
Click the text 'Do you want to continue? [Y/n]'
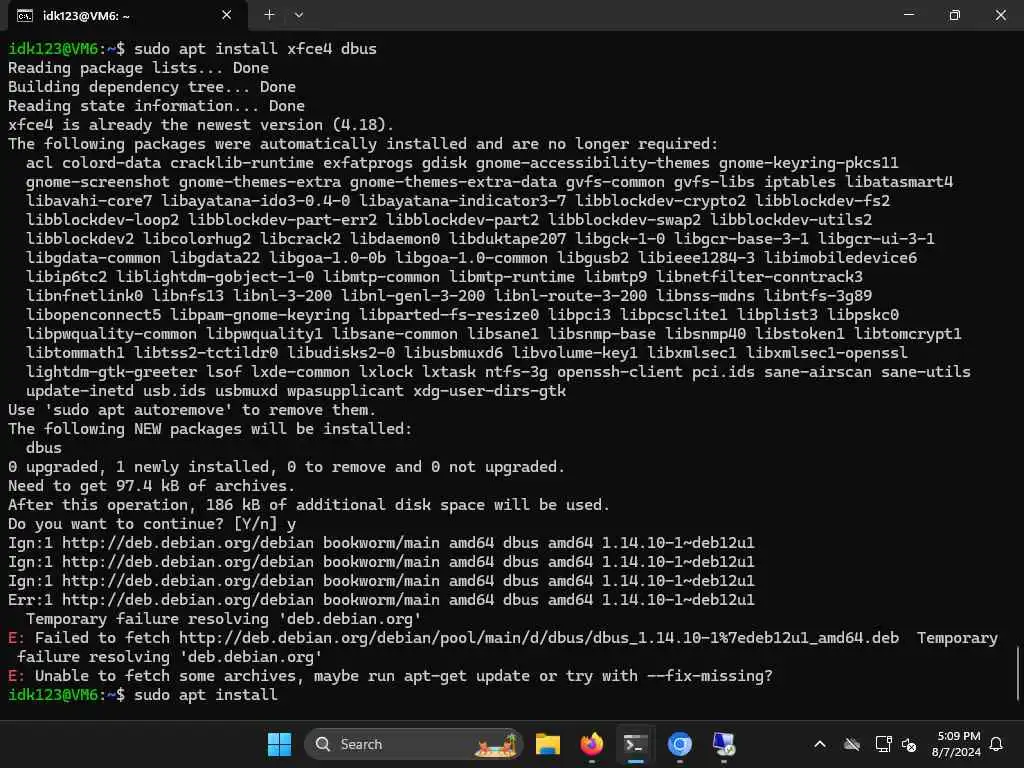pos(142,524)
